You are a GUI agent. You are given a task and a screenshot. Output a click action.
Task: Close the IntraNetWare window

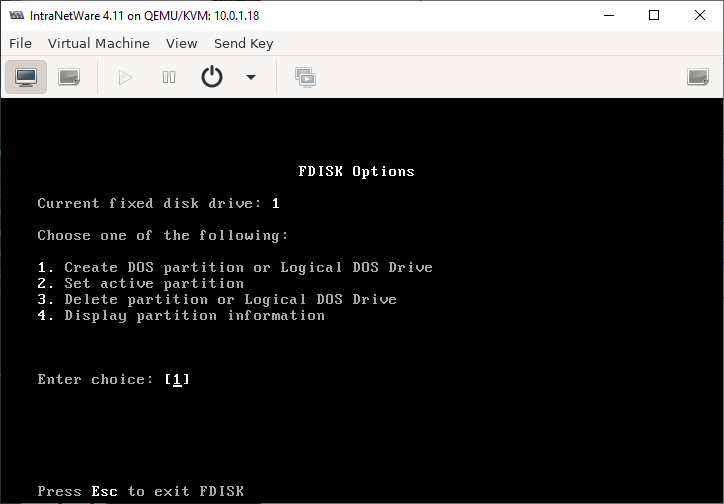coord(700,15)
